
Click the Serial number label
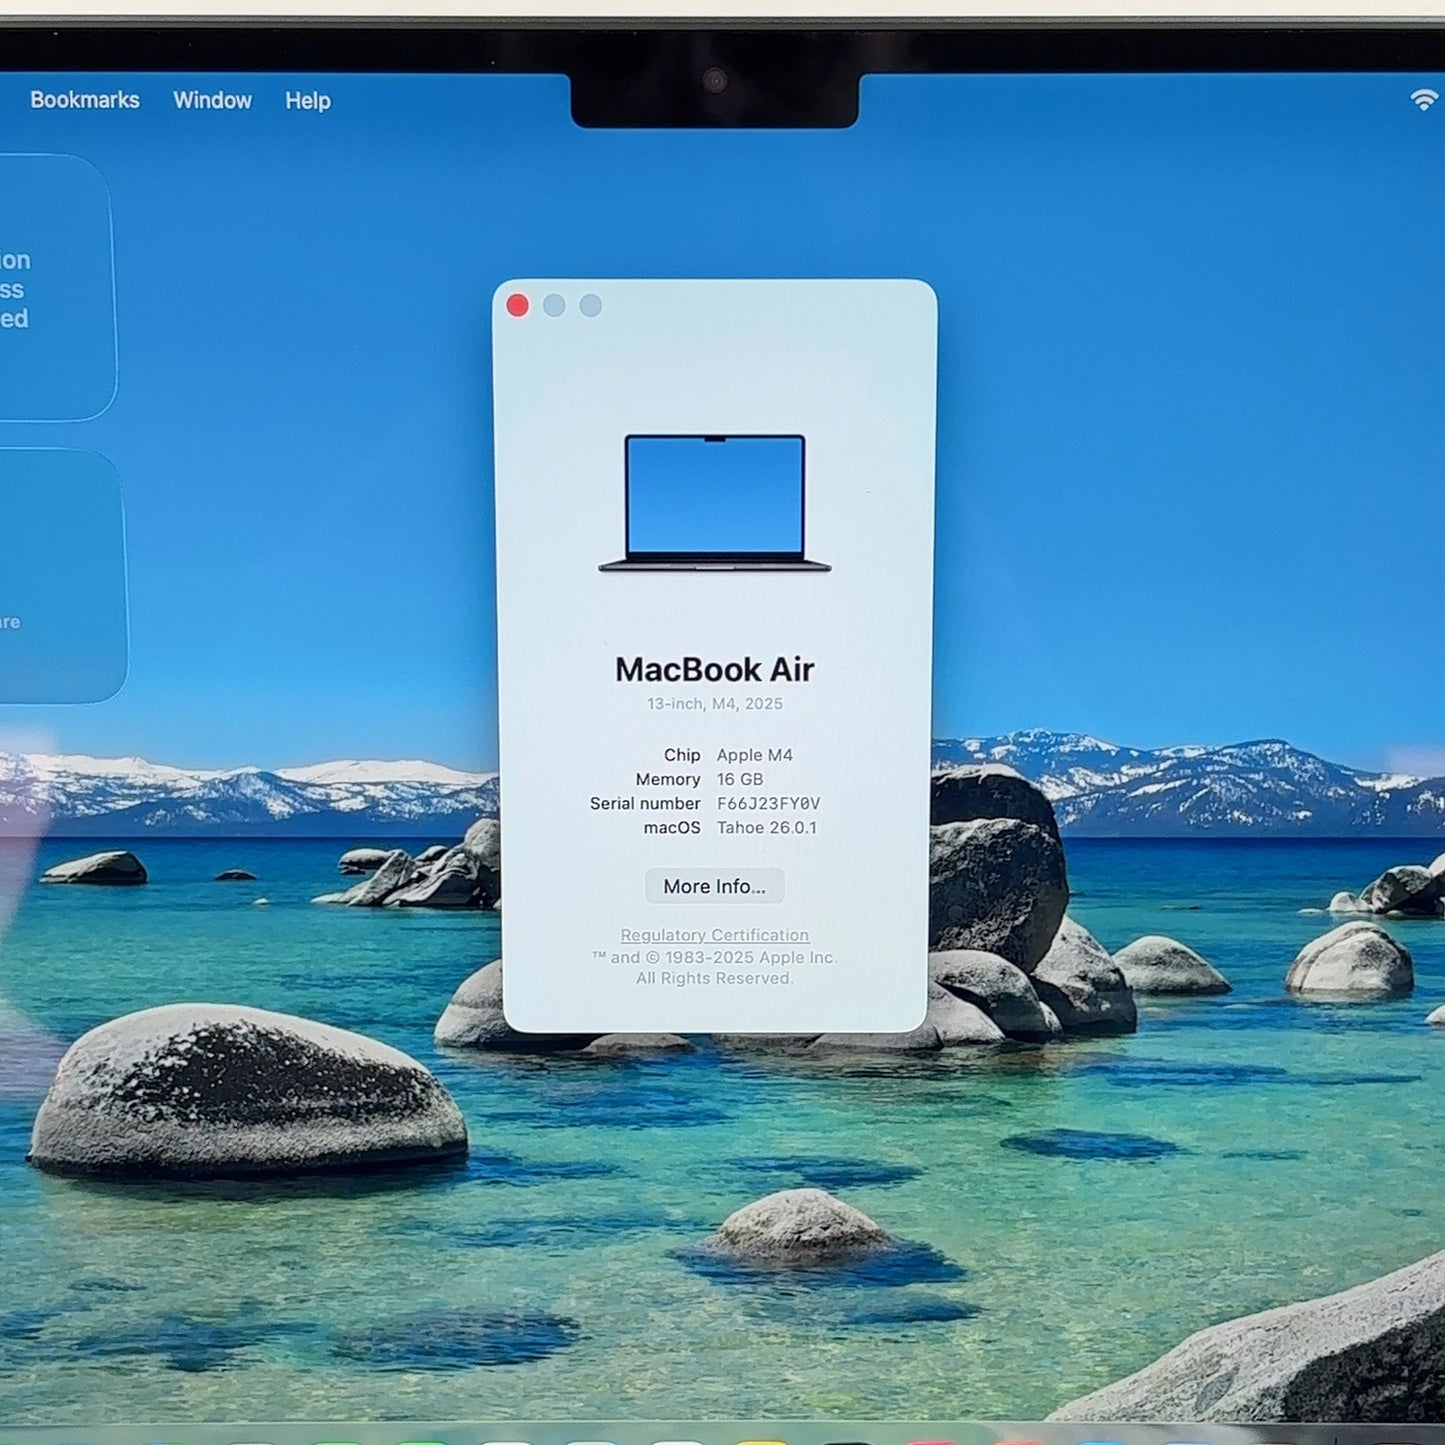click(645, 803)
